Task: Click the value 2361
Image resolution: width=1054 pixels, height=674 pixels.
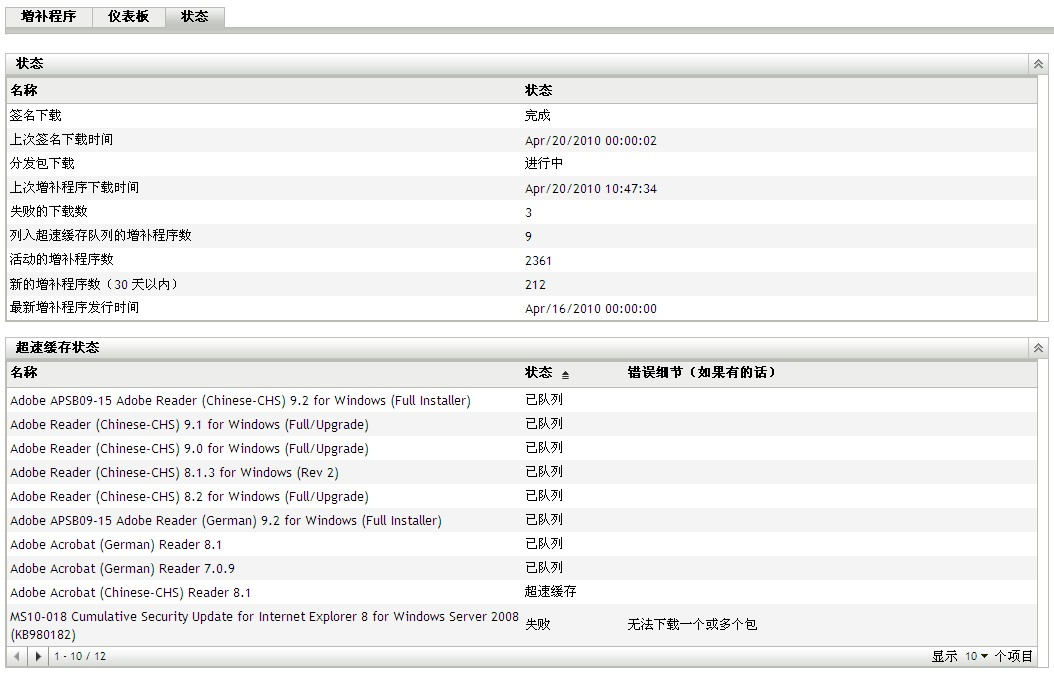Action: pos(538,261)
